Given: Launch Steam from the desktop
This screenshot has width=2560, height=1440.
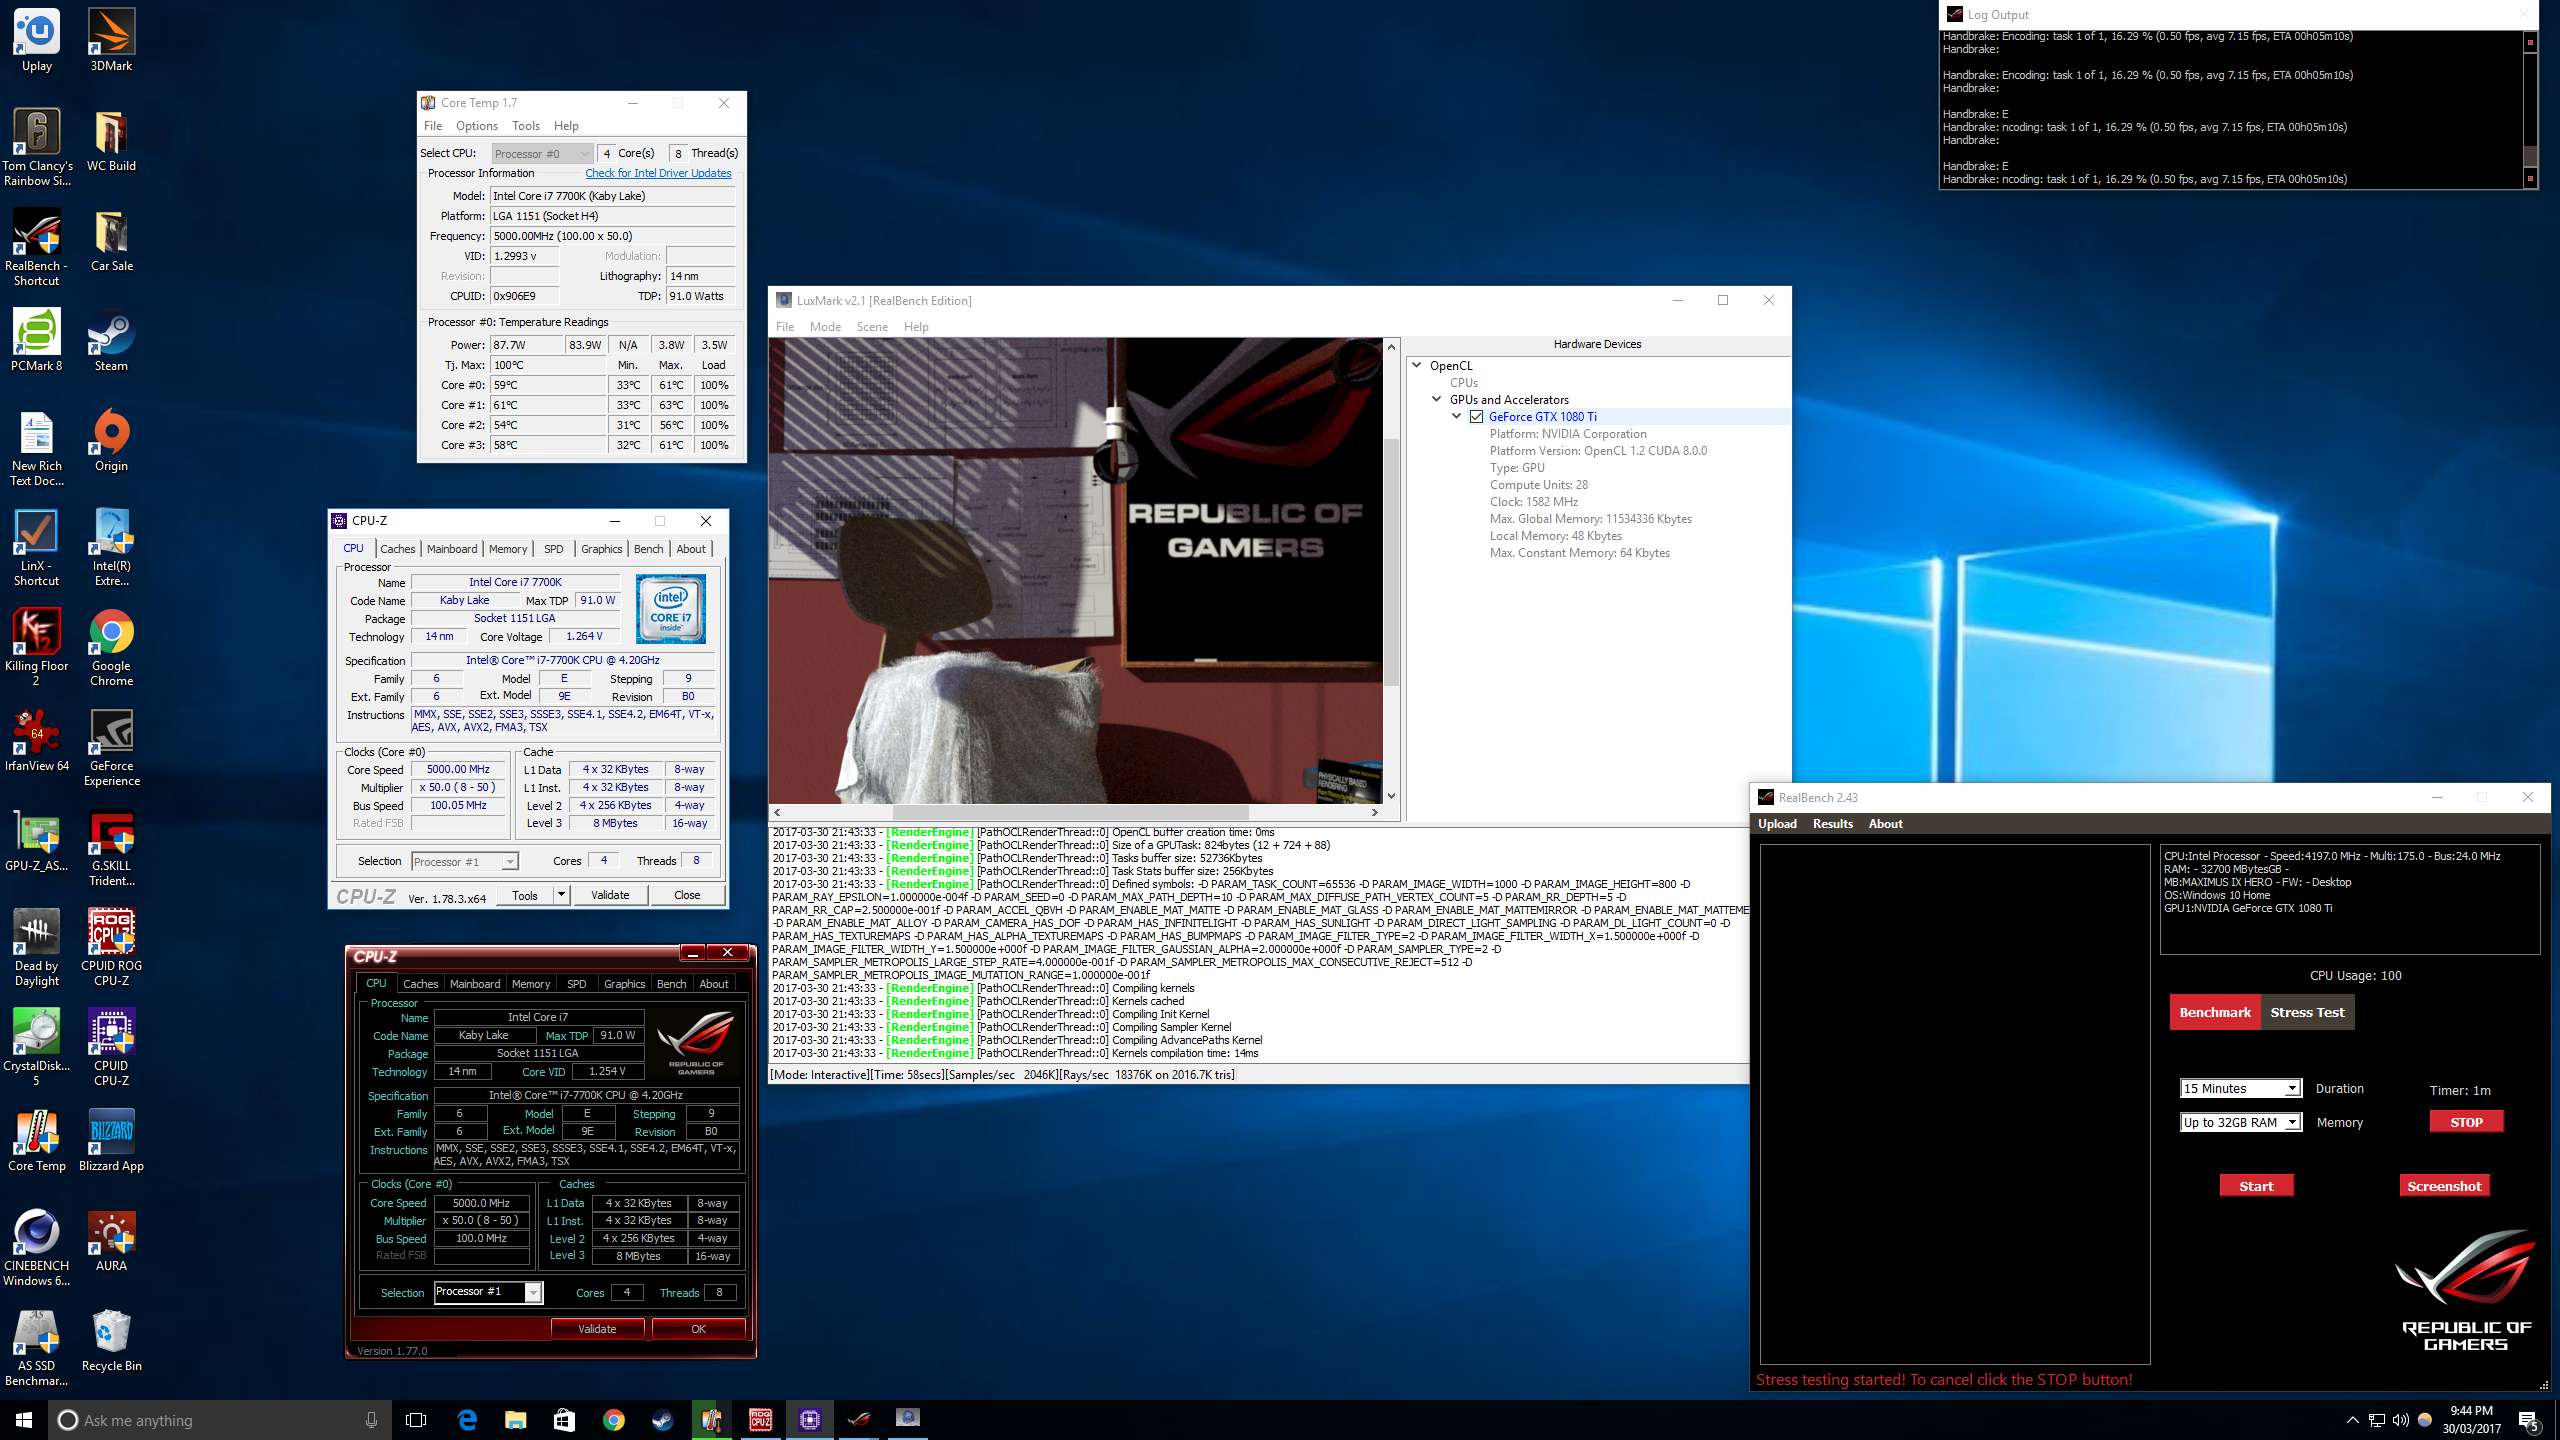Looking at the screenshot, I should (111, 340).
